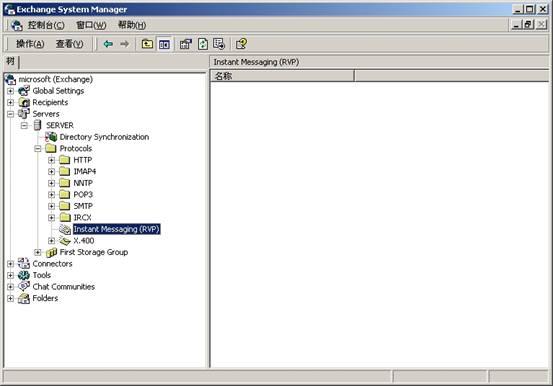The width and height of the screenshot is (553, 386).
Task: Open the 窗口(W) menu
Action: click(91, 25)
